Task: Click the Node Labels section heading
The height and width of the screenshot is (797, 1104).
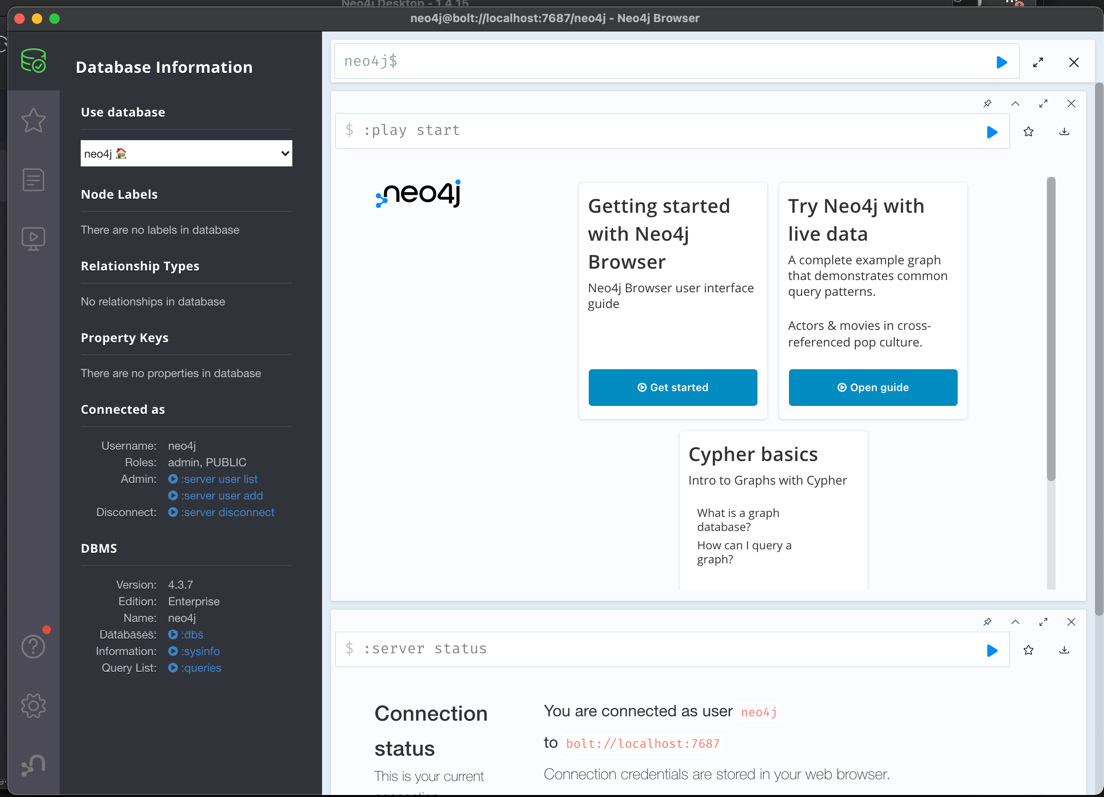Action: [119, 194]
